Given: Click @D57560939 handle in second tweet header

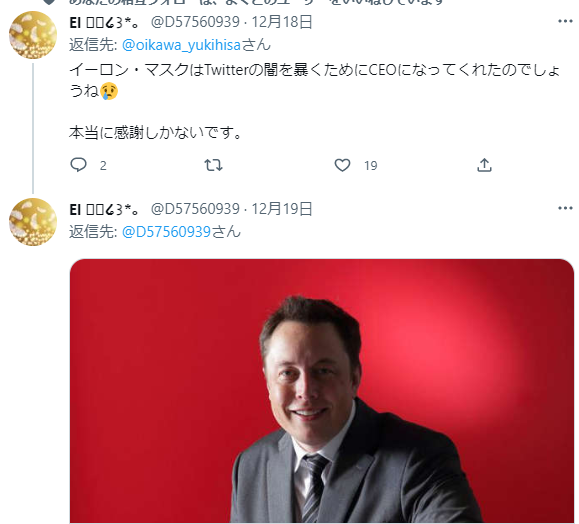Looking at the screenshot, I should [x=195, y=209].
